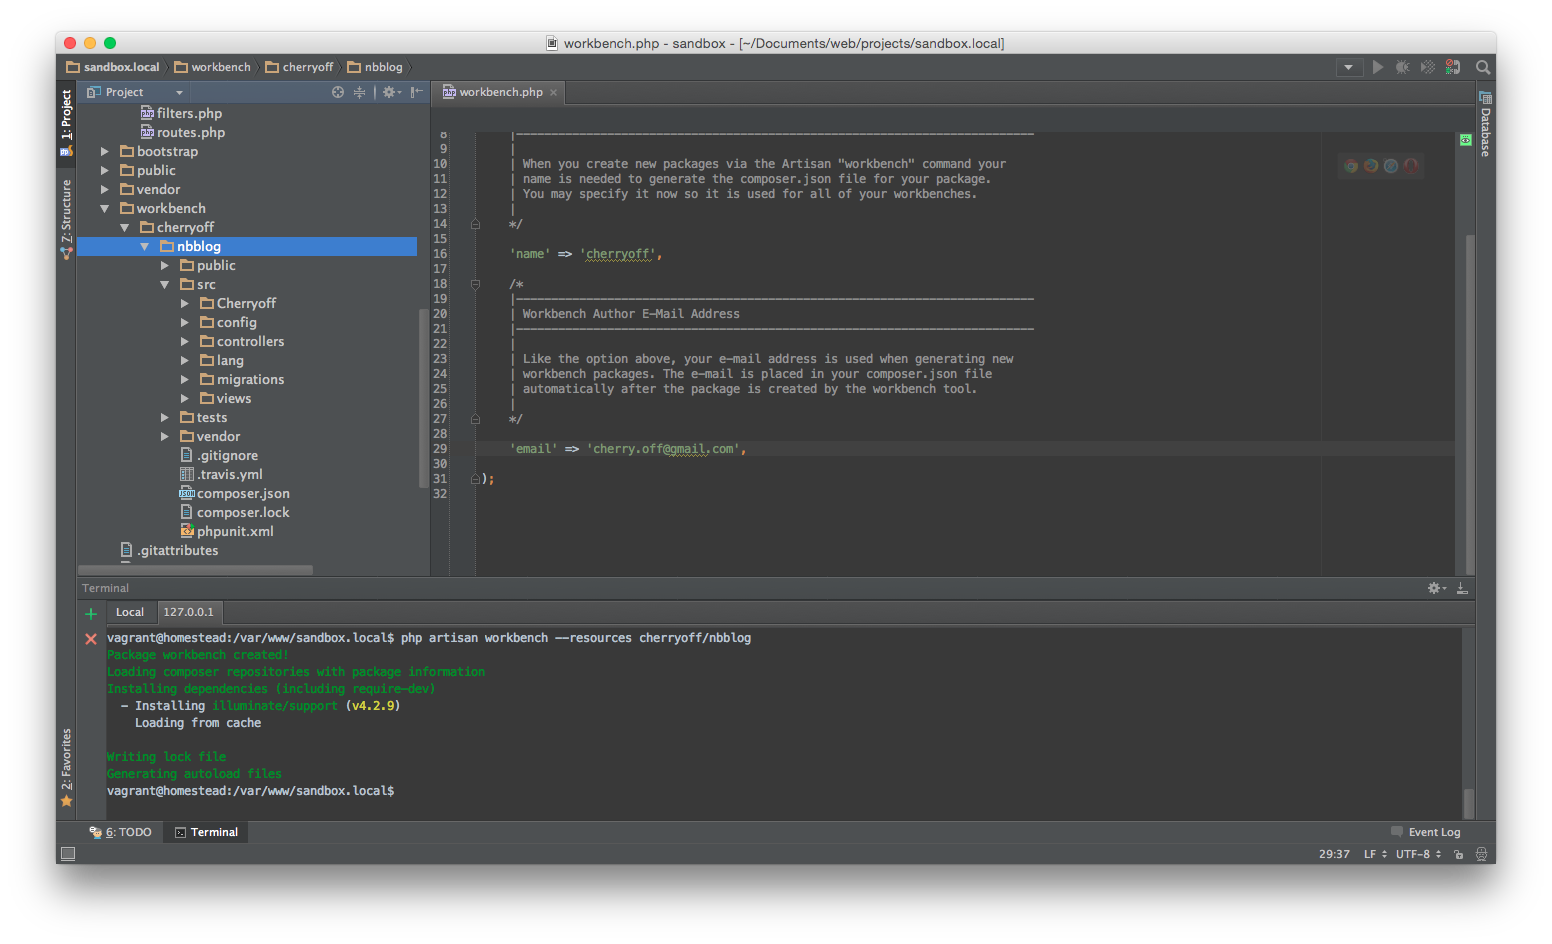This screenshot has width=1552, height=944.
Task: Switch to 127.0.0.1 terminal tab
Action: pos(188,612)
